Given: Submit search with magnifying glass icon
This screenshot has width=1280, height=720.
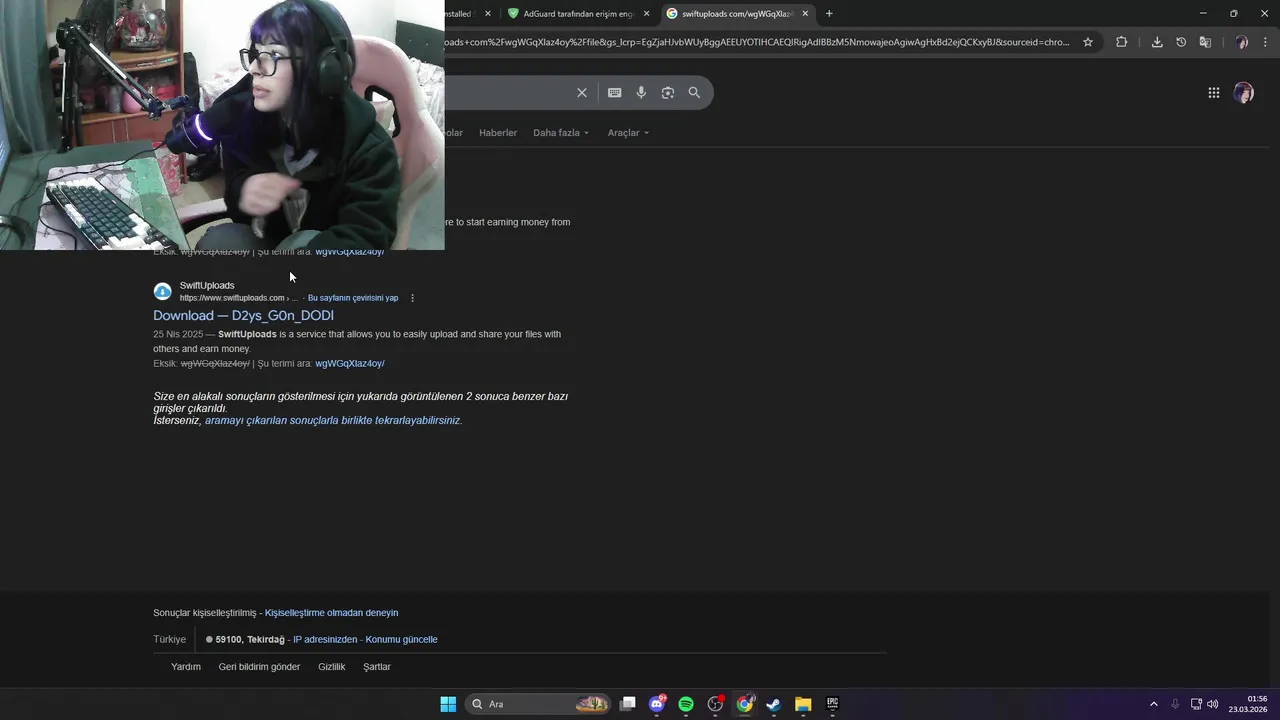Looking at the screenshot, I should point(694,92).
